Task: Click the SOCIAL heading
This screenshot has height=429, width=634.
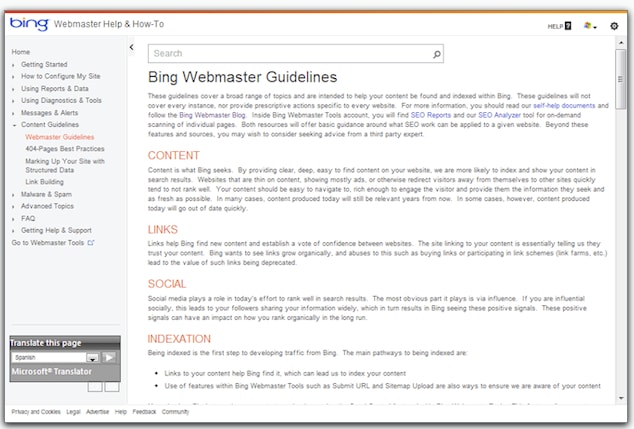Action: pyautogui.click(x=167, y=284)
